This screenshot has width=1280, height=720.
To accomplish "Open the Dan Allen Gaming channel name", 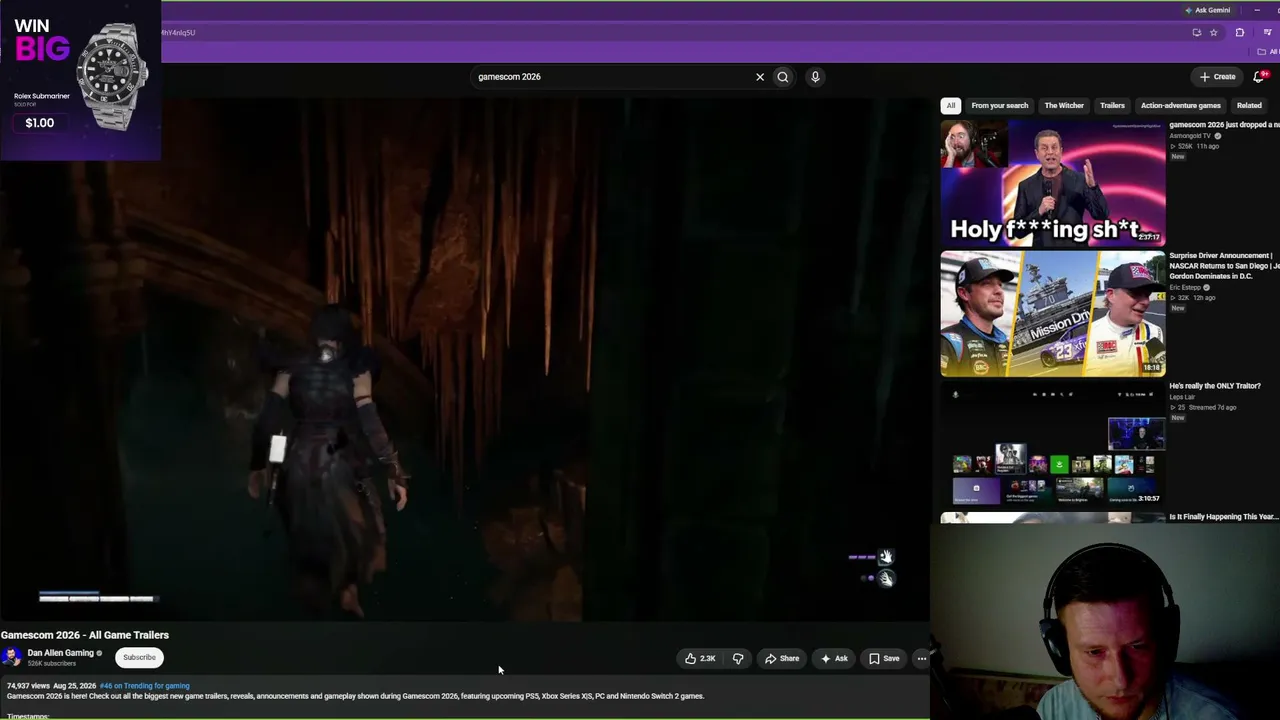I will point(60,653).
